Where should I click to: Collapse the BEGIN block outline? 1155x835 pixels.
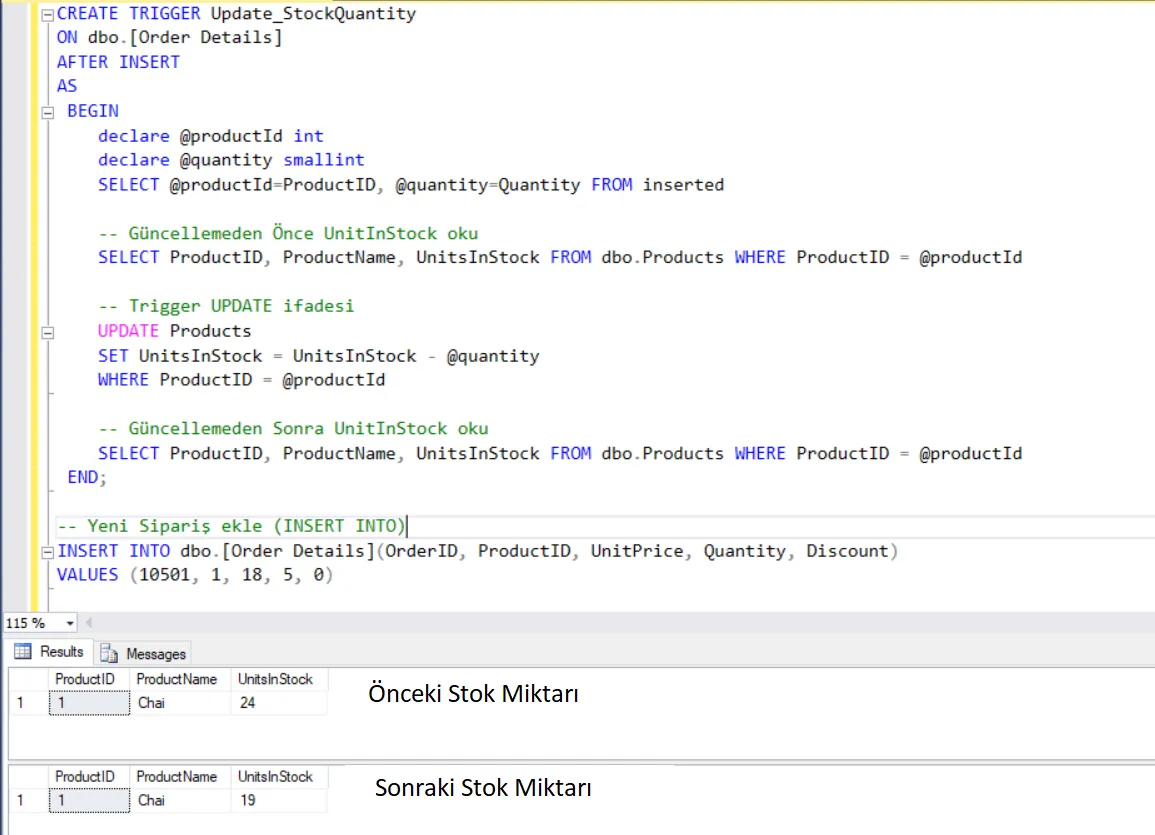(48, 113)
